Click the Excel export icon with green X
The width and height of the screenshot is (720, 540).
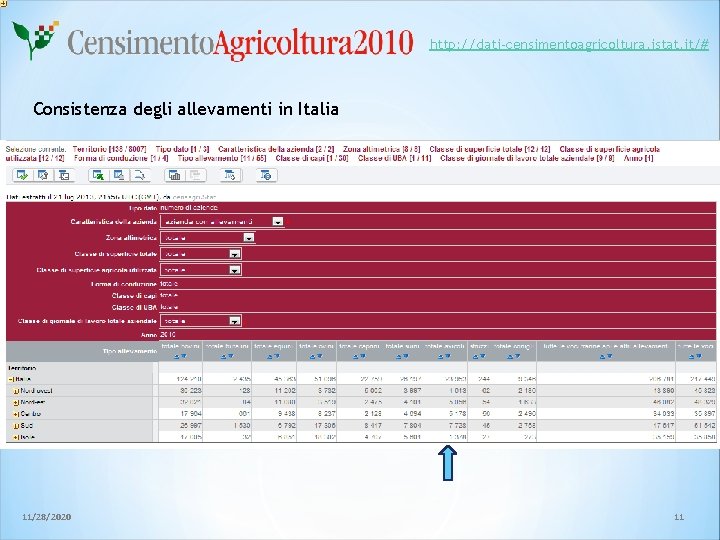click(98, 175)
